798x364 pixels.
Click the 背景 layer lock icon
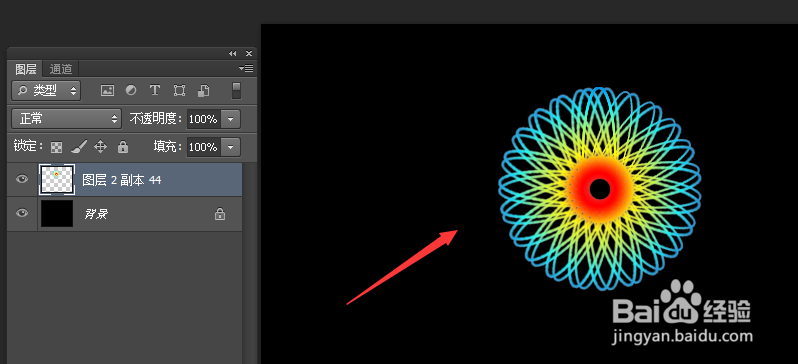220,214
